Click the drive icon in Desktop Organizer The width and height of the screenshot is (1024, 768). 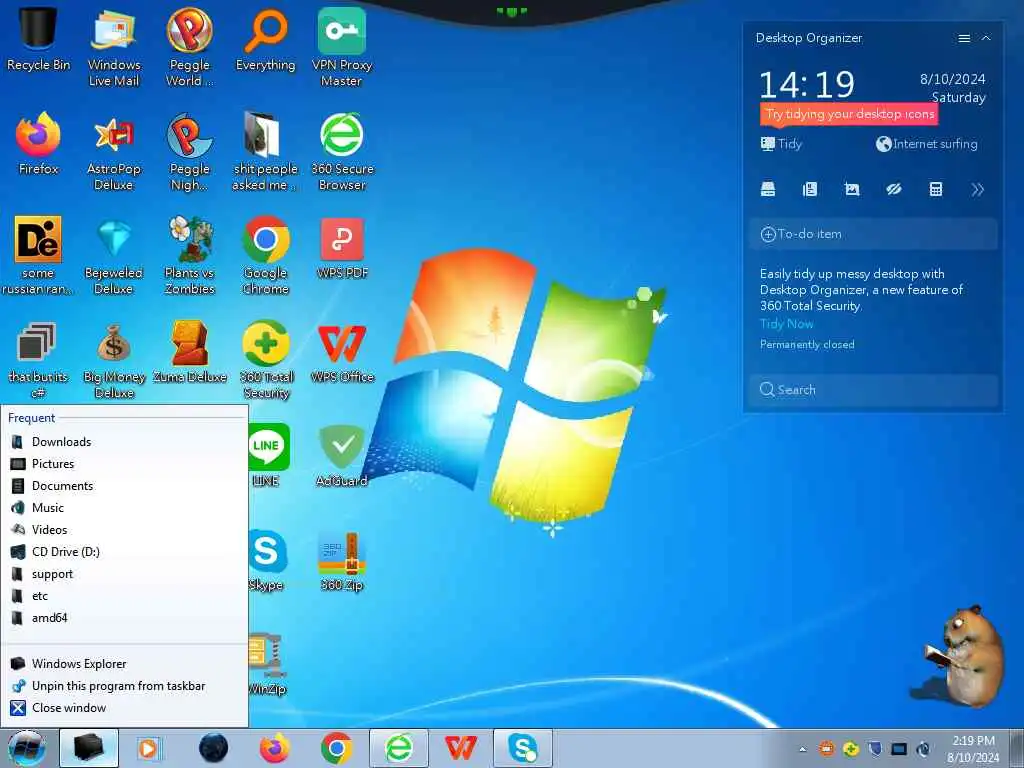click(x=768, y=189)
